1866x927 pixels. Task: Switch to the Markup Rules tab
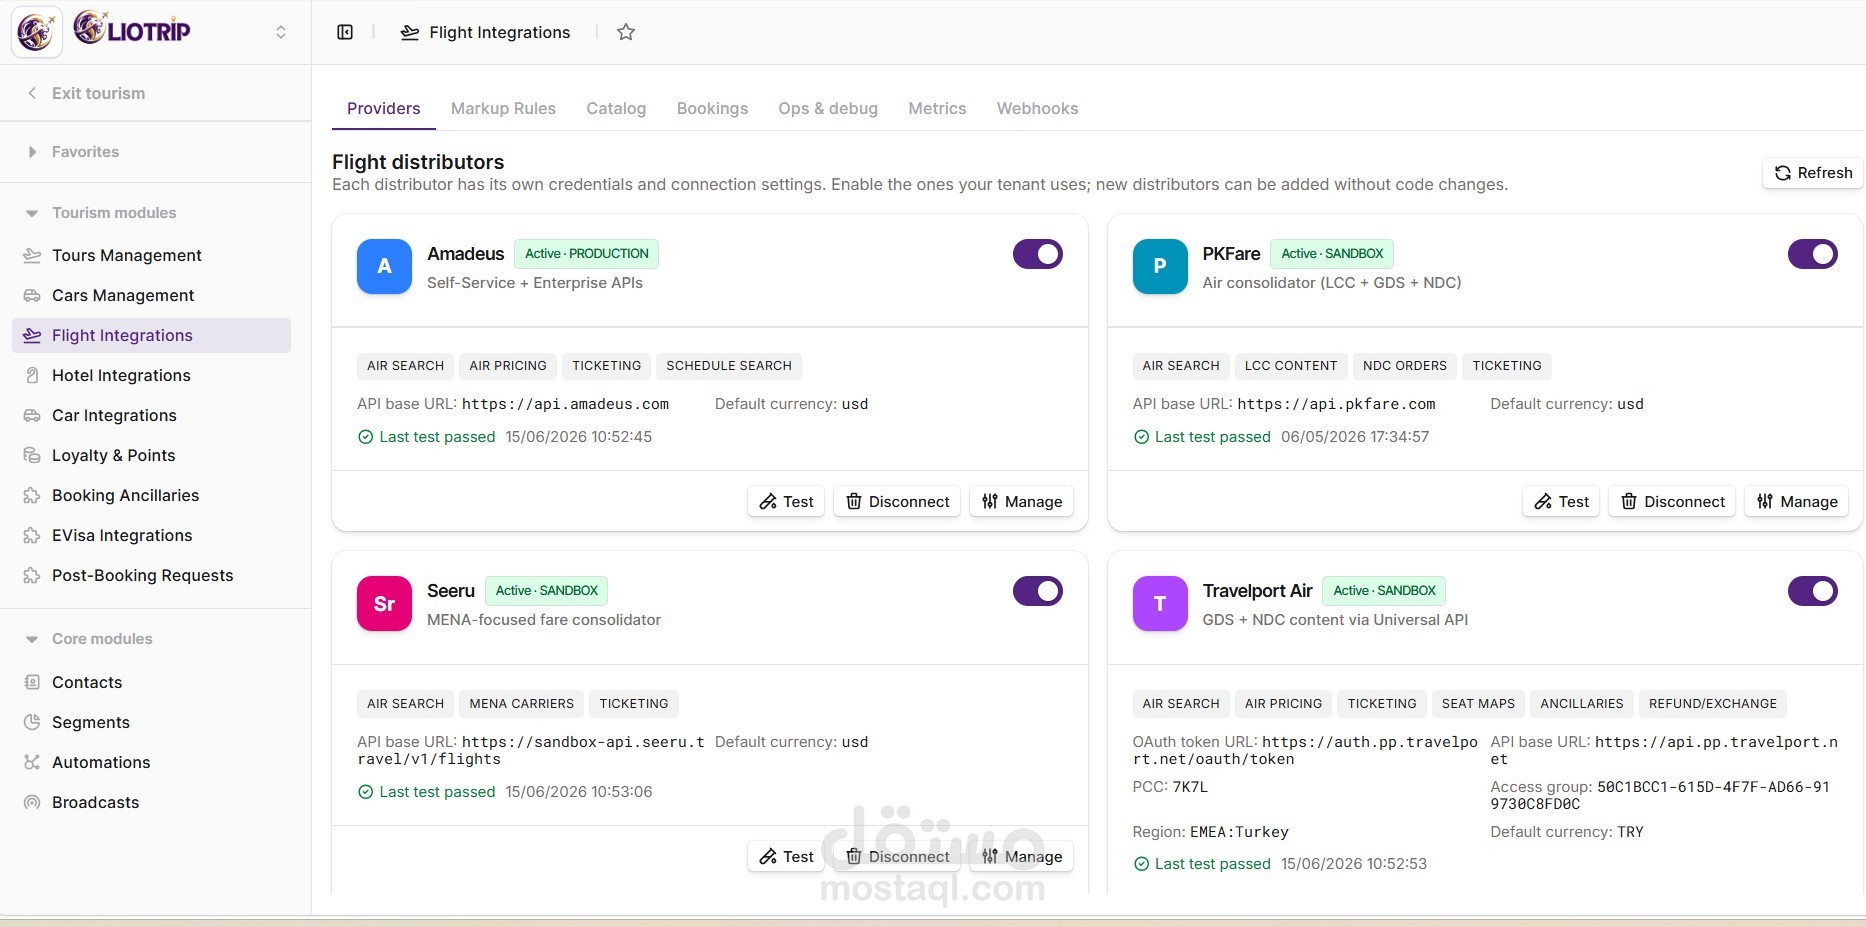coord(503,108)
